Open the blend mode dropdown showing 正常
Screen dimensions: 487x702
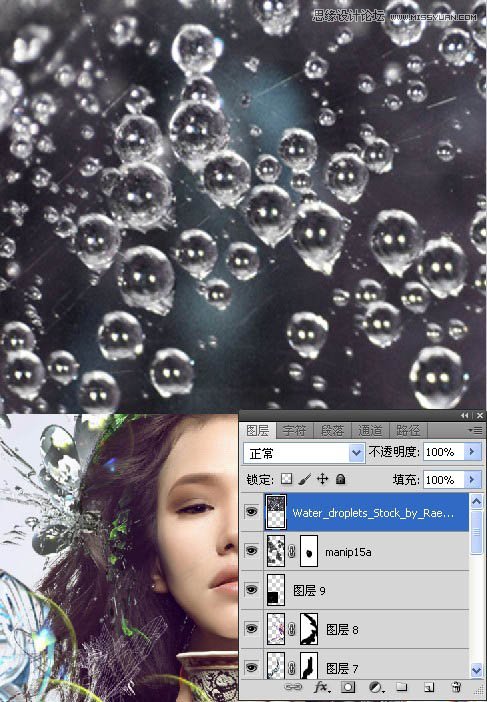click(x=304, y=454)
